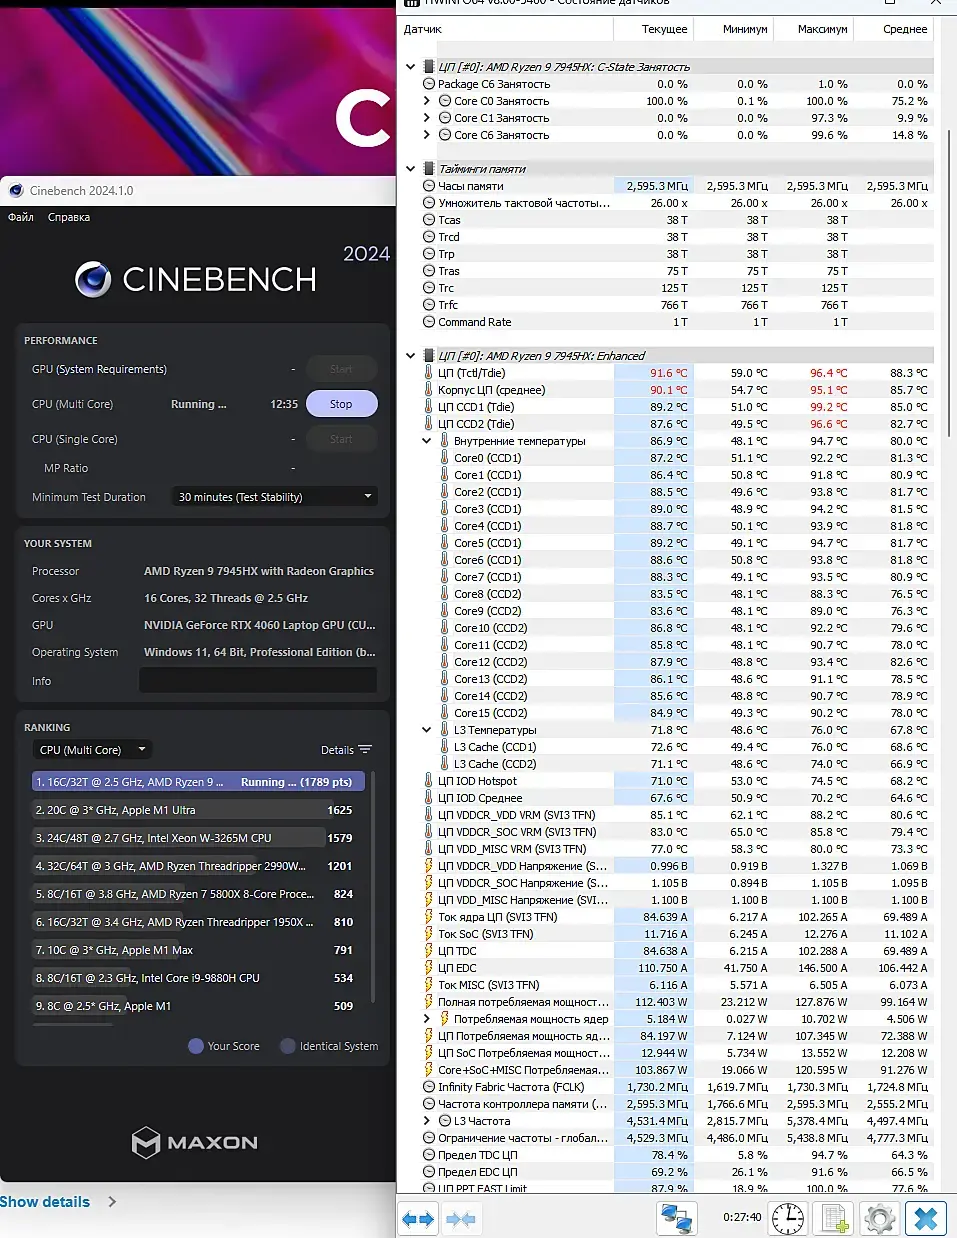Viewport: 957px width, 1238px height.
Task: Click the clock reset timer icon in HWiNFO
Action: click(x=788, y=1218)
